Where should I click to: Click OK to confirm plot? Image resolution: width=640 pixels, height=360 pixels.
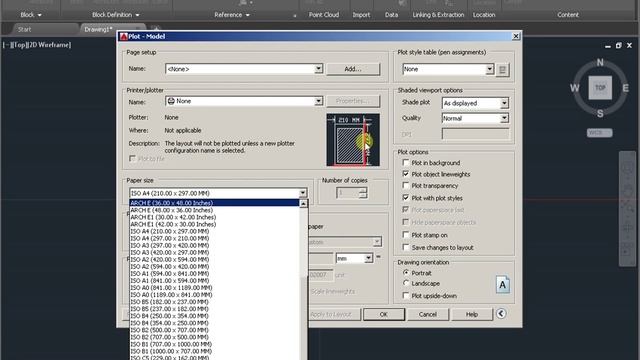click(x=384, y=314)
